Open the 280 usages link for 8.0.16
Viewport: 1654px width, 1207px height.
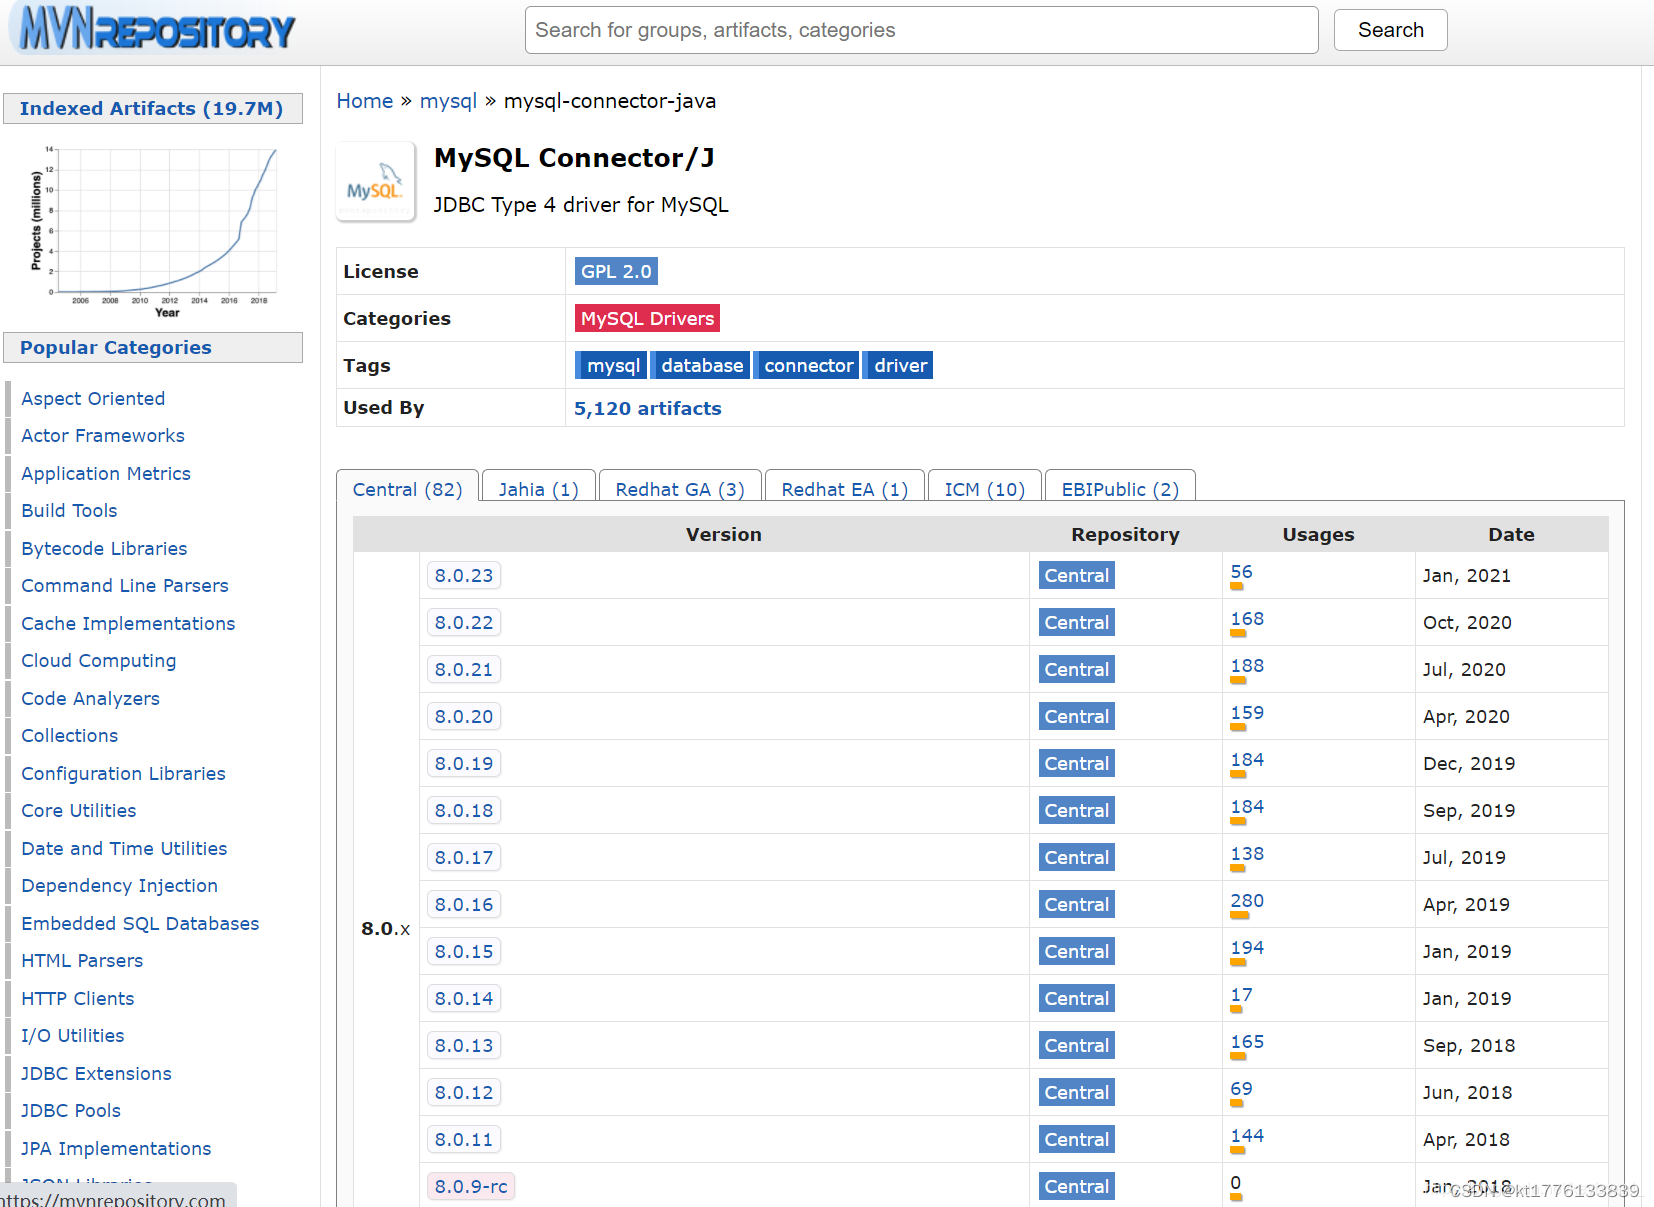1247,901
